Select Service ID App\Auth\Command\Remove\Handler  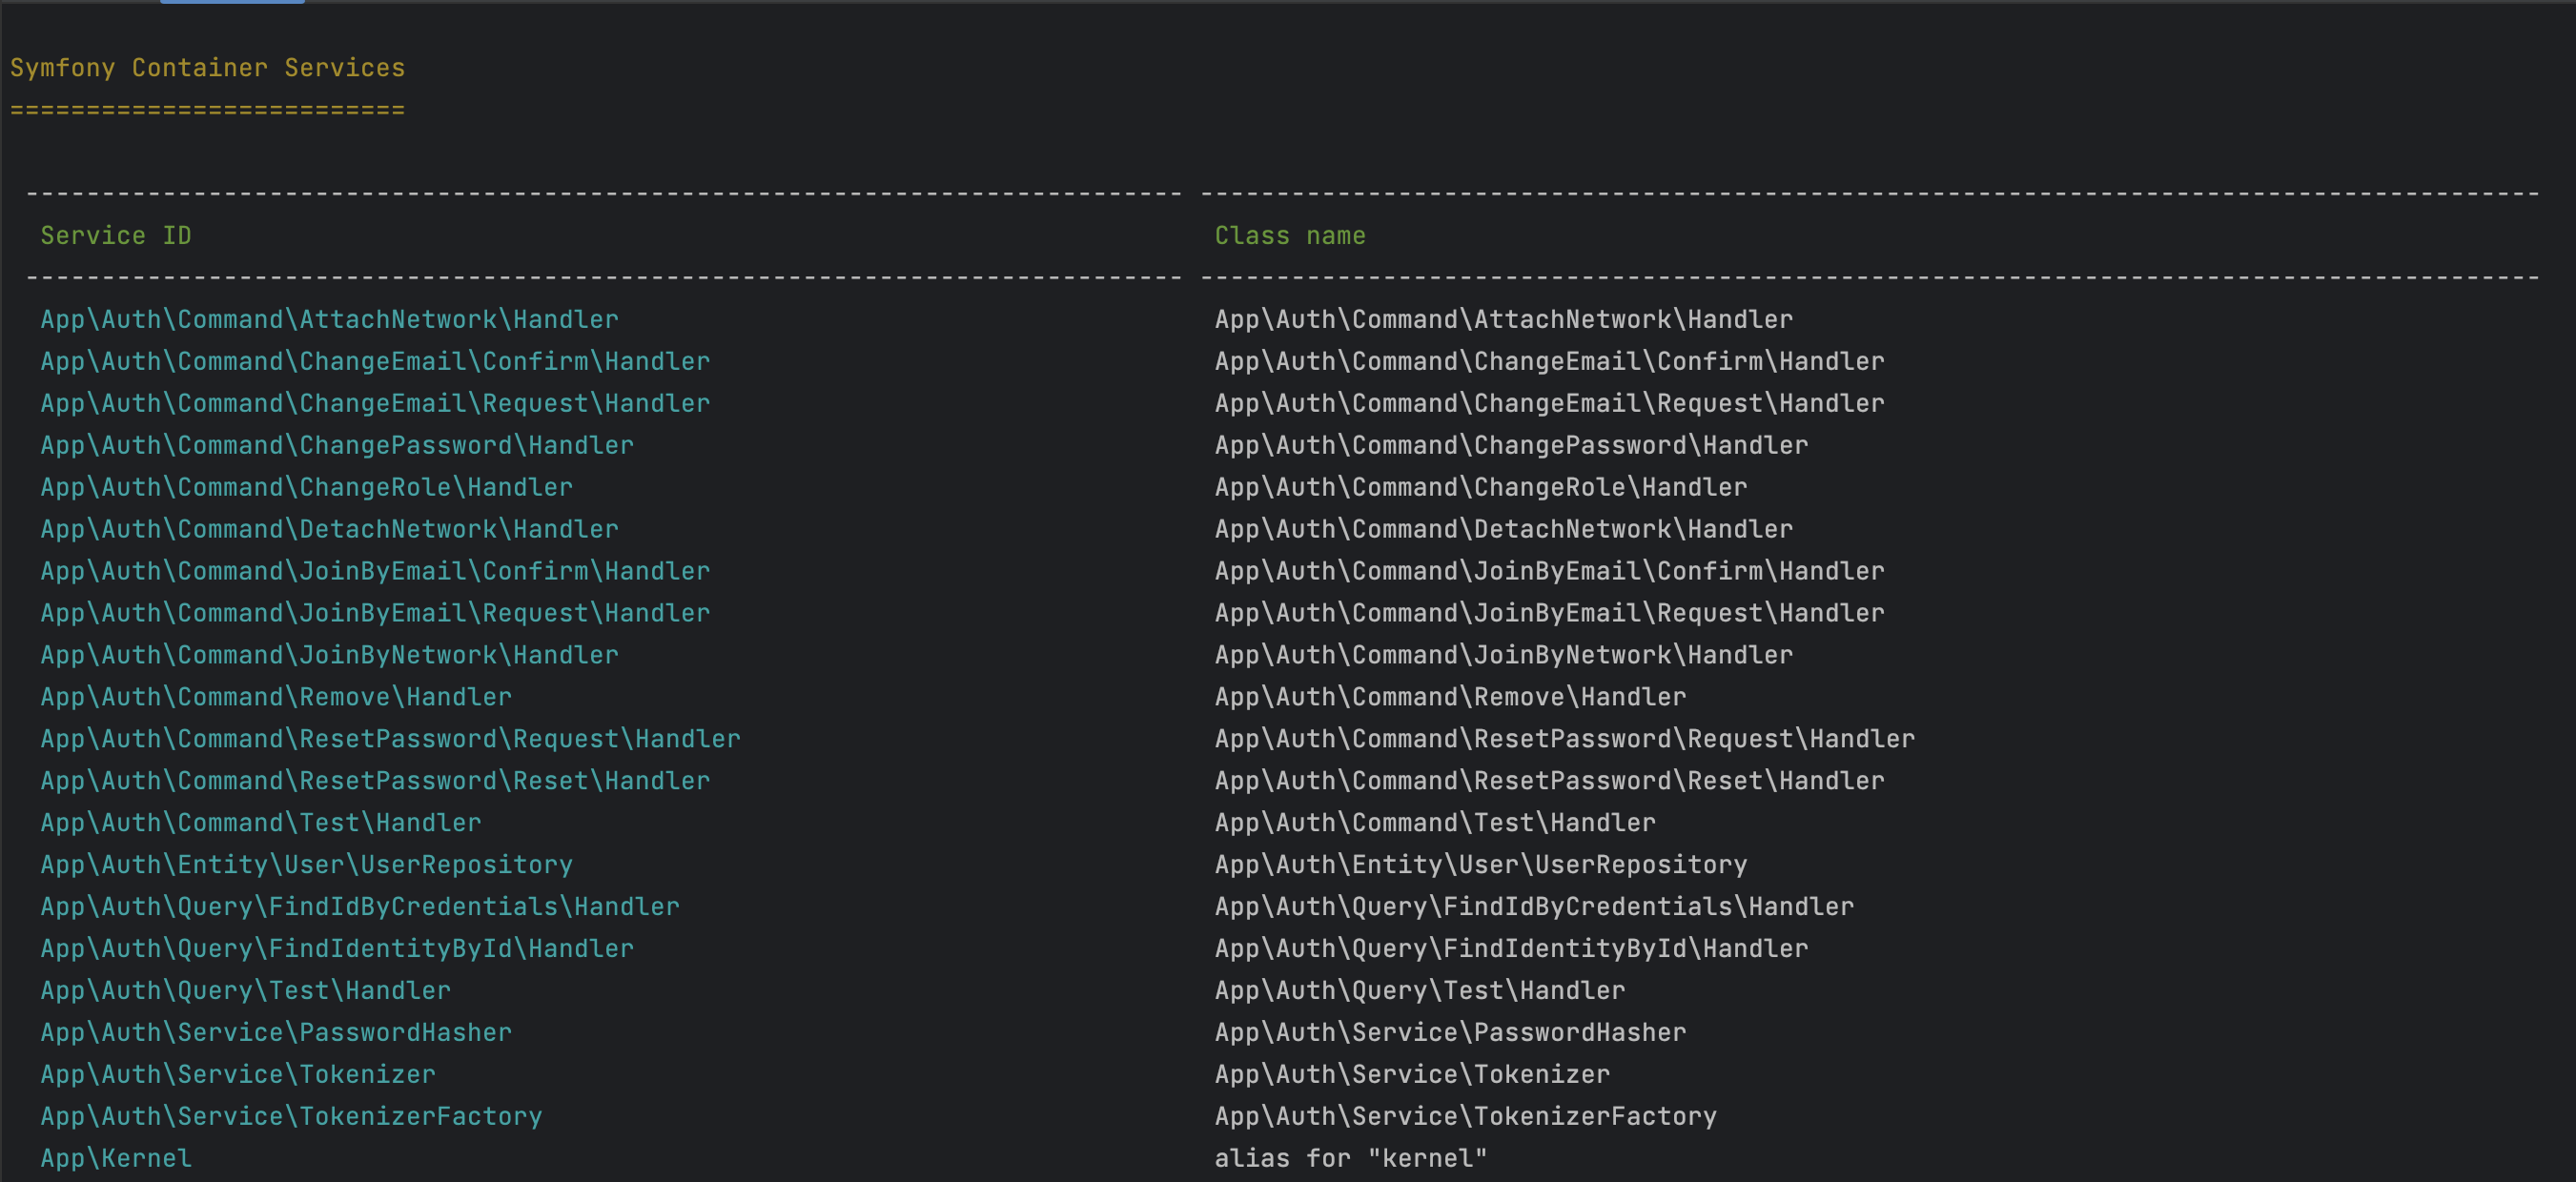pyautogui.click(x=276, y=698)
